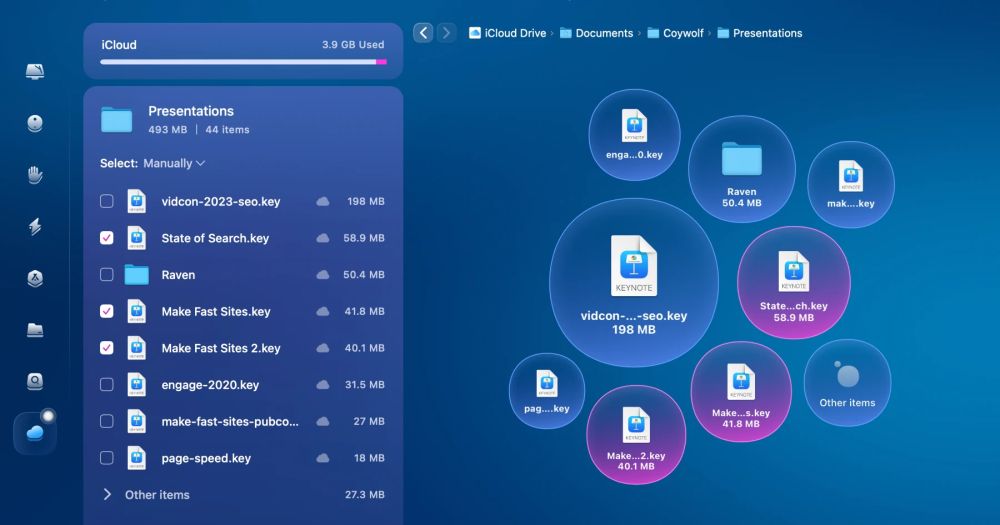Go to iCloud Drive in the breadcrumb path
The image size is (1000, 525).
pos(515,33)
